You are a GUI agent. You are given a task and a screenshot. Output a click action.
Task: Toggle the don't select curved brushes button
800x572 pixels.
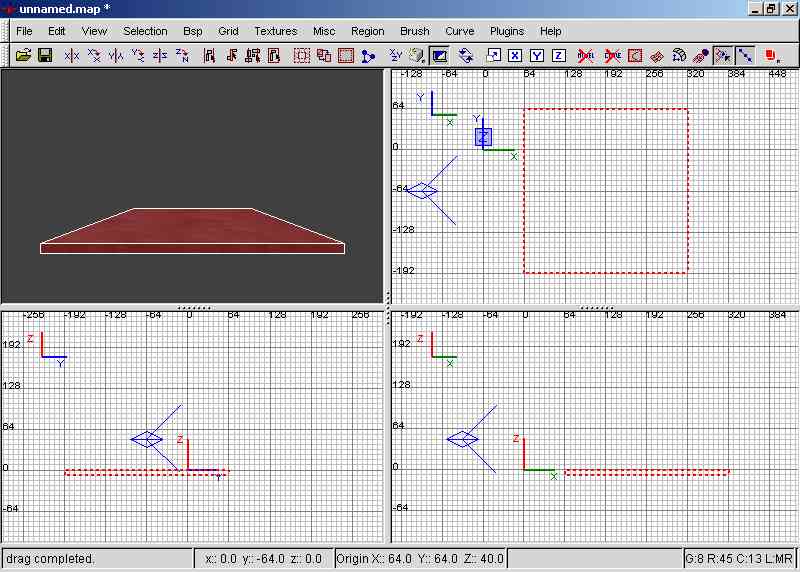tap(612, 56)
